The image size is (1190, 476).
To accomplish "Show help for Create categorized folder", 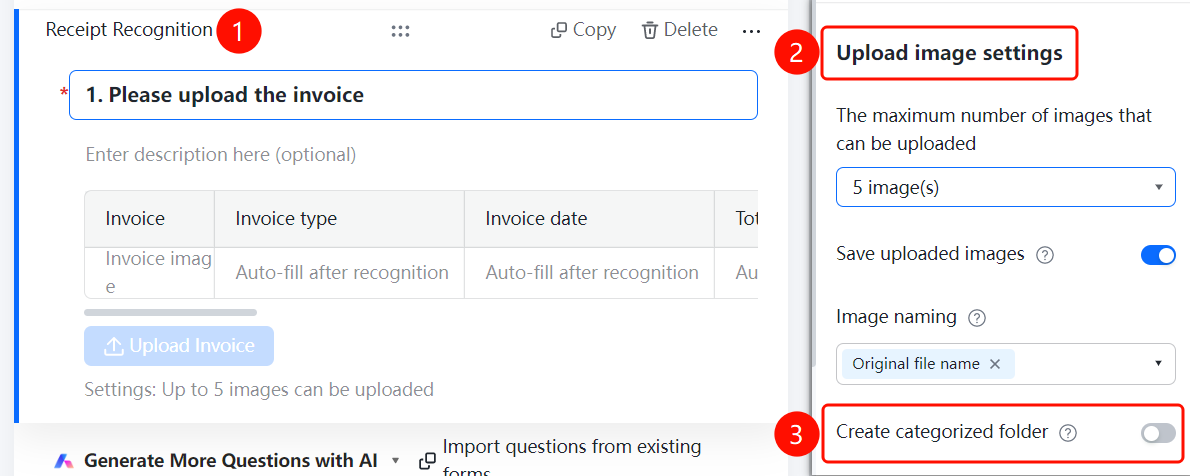I will 1069,433.
